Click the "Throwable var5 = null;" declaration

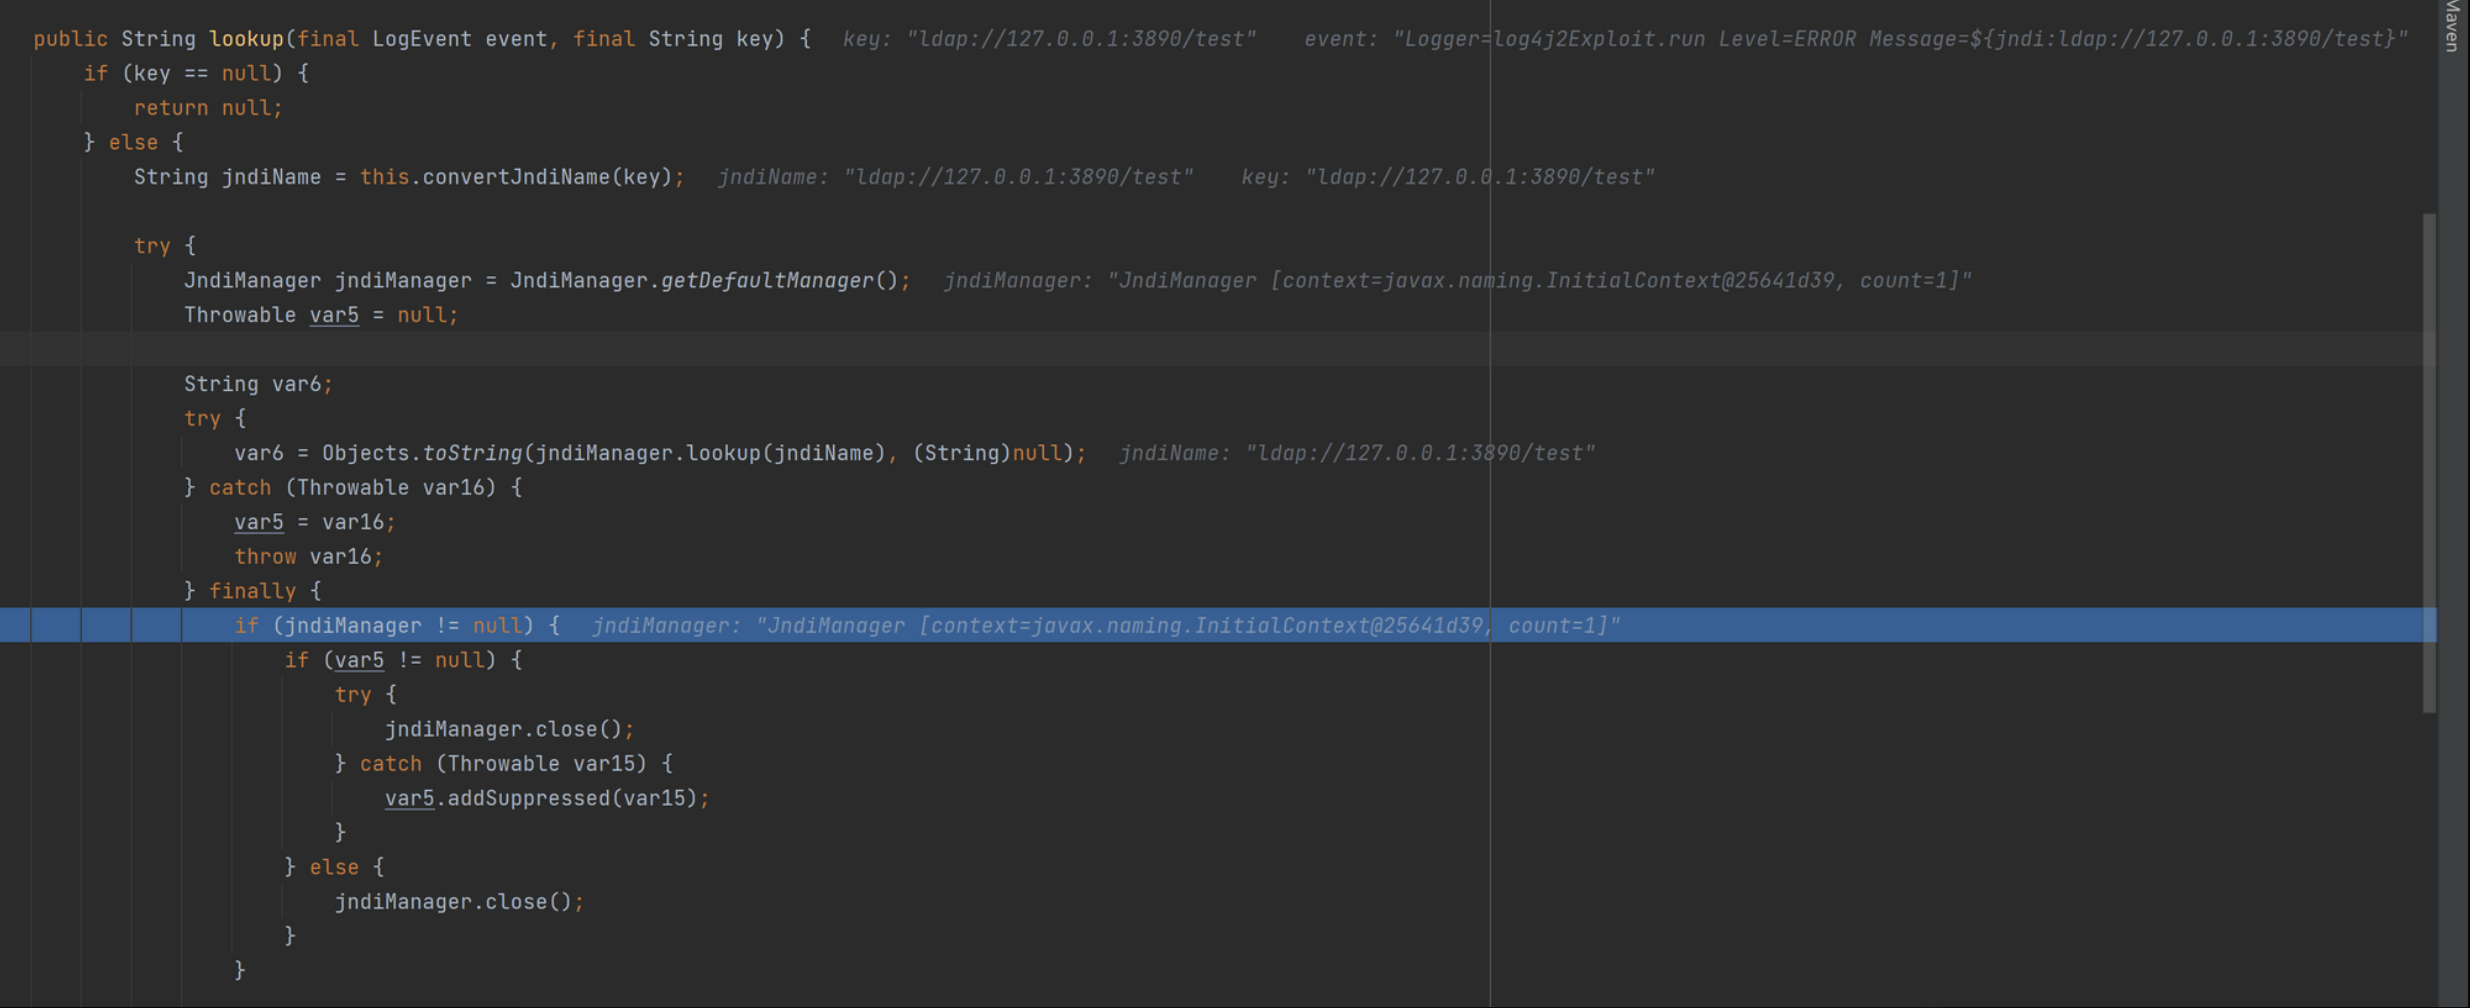[x=320, y=315]
